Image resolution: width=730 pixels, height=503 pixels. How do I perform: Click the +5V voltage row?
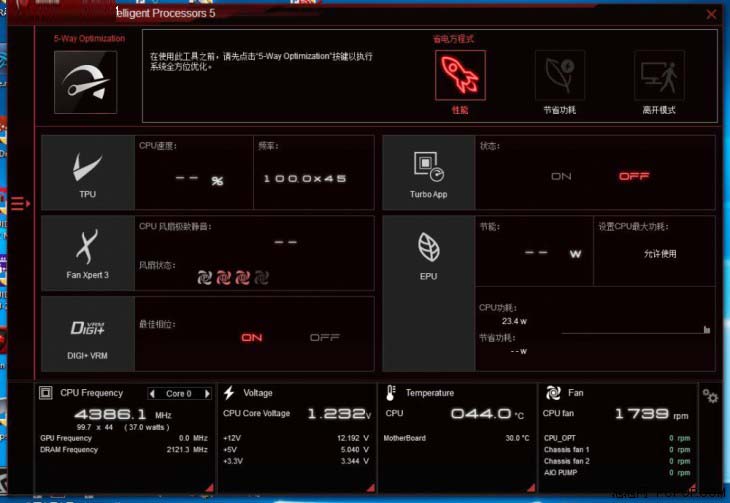pyautogui.click(x=296, y=449)
